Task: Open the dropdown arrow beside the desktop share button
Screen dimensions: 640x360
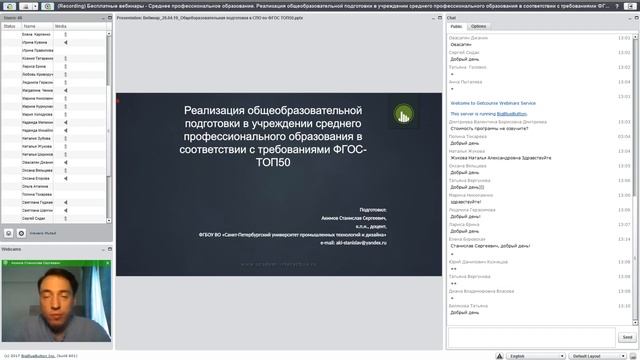Action: point(36,6)
